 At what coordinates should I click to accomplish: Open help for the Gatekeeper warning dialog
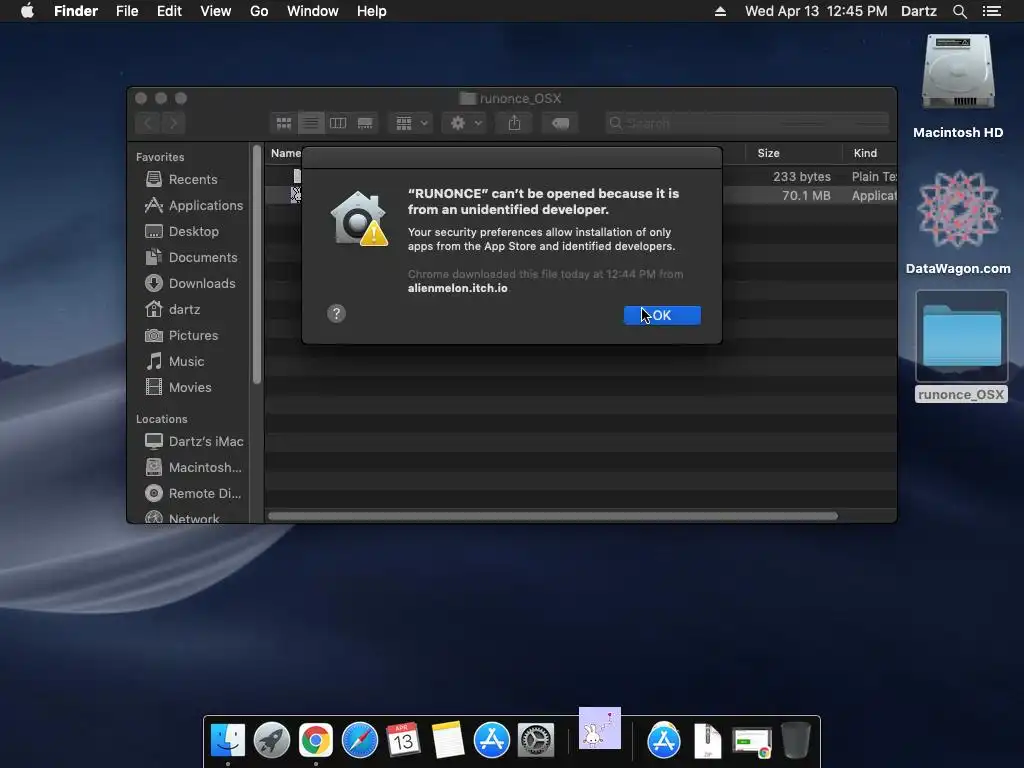click(336, 313)
